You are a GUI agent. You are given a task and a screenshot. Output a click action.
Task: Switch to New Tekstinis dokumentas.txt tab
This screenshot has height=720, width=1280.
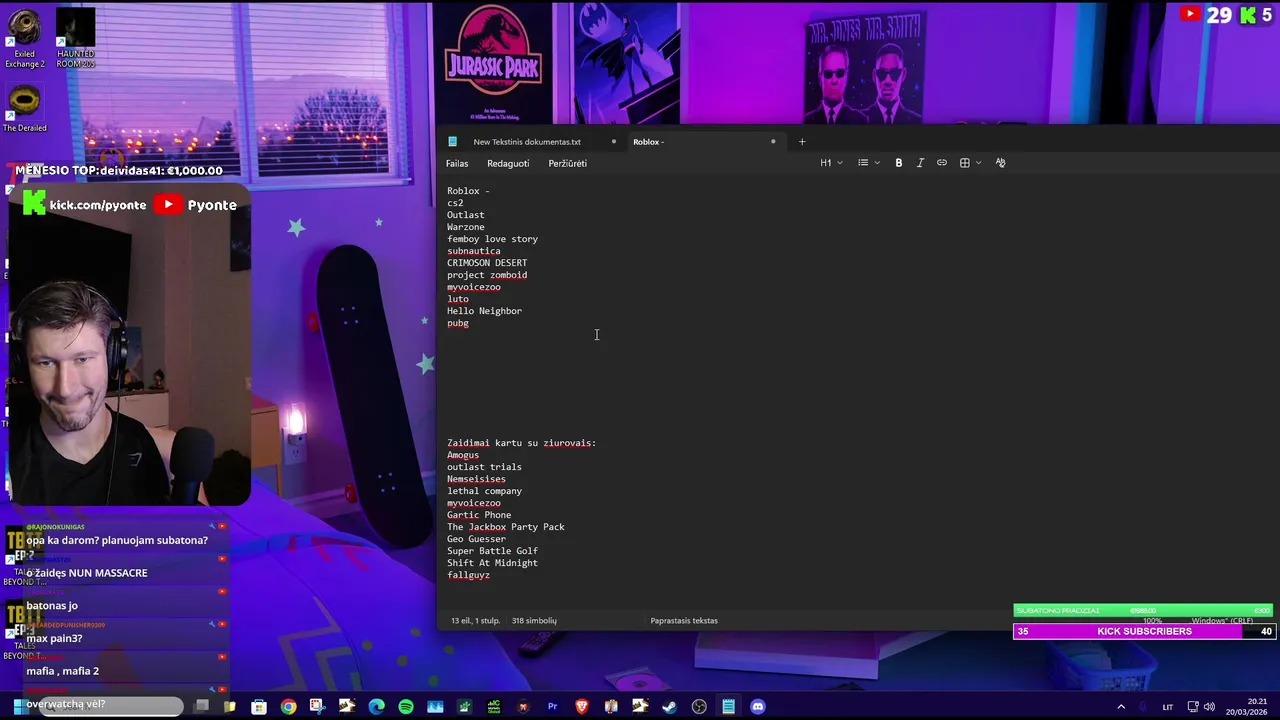527,142
